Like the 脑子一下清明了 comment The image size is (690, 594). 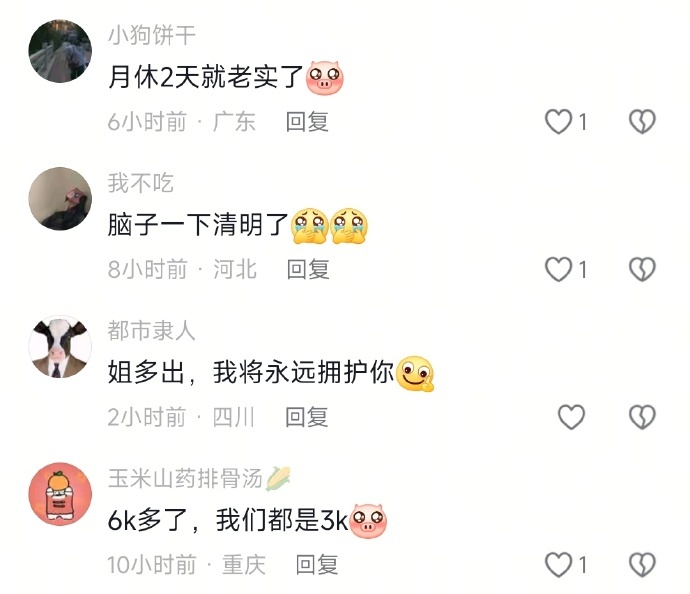point(558,269)
